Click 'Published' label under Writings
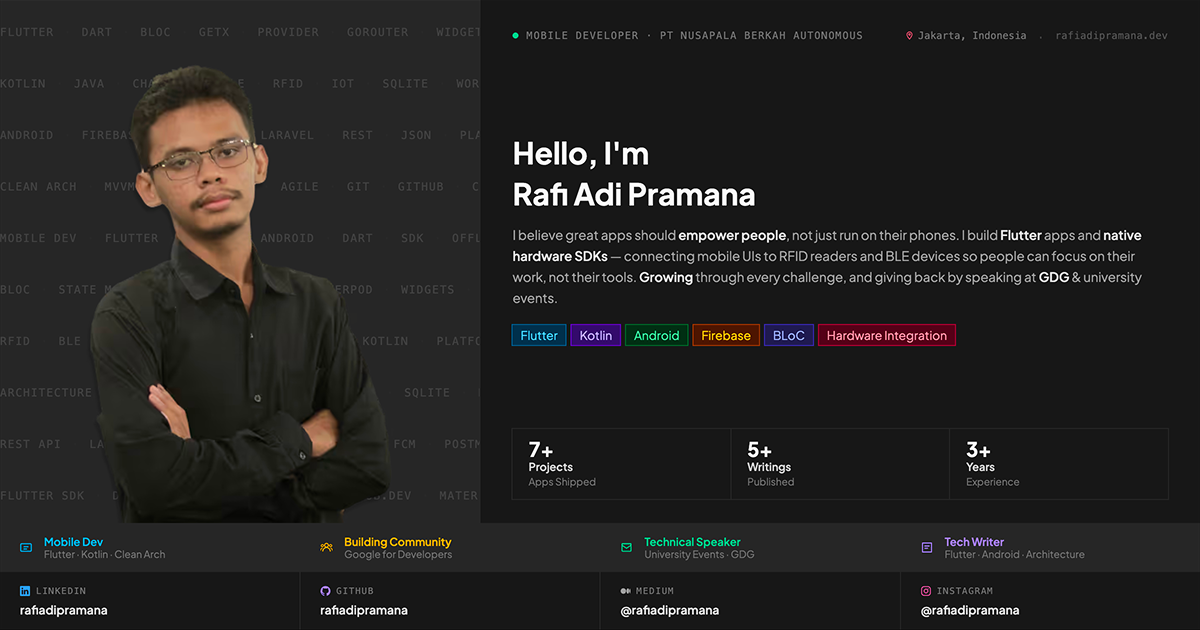This screenshot has width=1200, height=630. click(771, 482)
